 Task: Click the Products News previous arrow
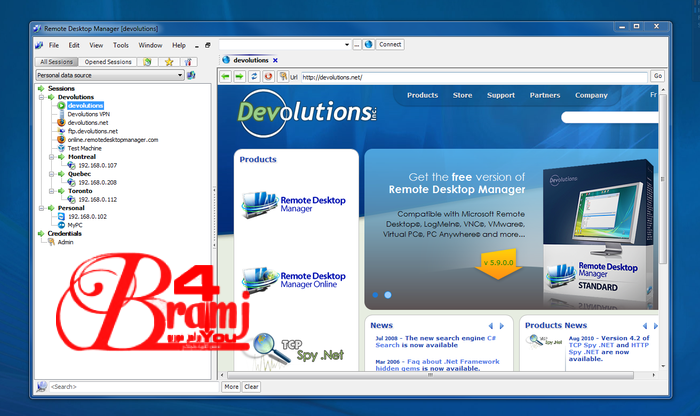click(645, 326)
